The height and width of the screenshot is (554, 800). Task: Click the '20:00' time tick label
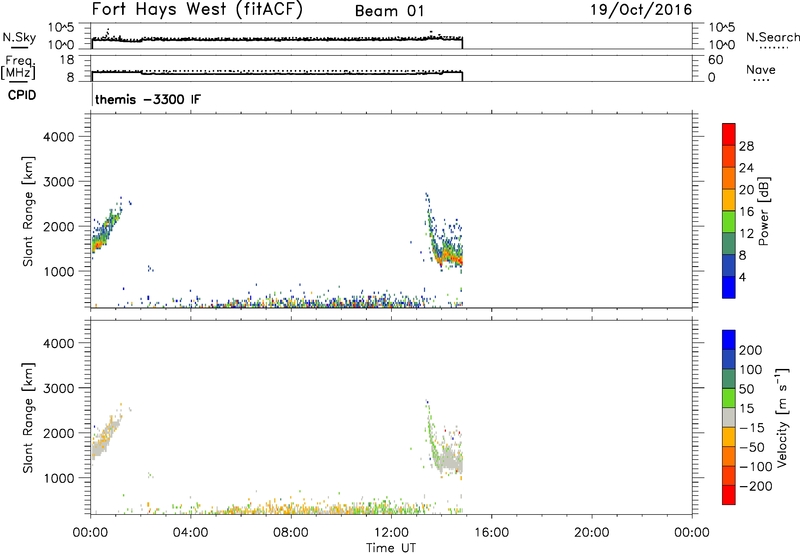coord(591,533)
